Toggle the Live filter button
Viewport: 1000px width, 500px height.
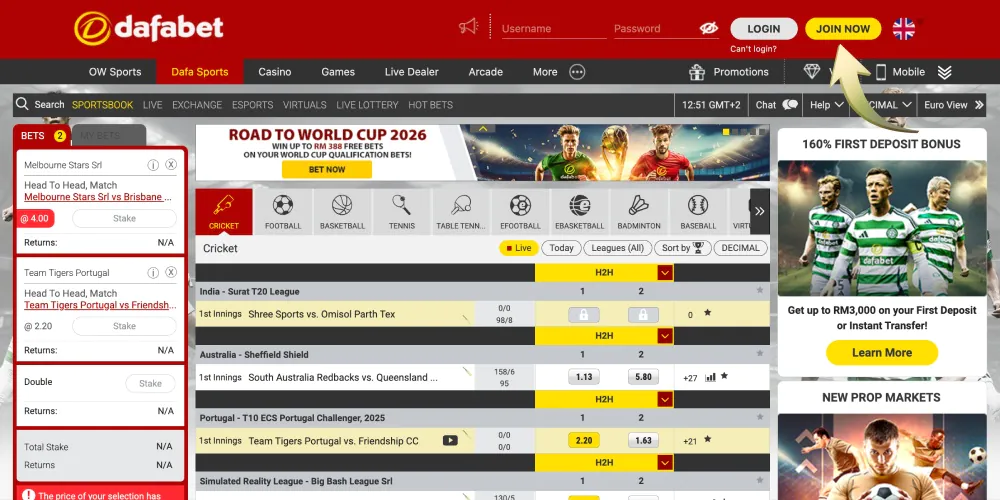click(519, 248)
